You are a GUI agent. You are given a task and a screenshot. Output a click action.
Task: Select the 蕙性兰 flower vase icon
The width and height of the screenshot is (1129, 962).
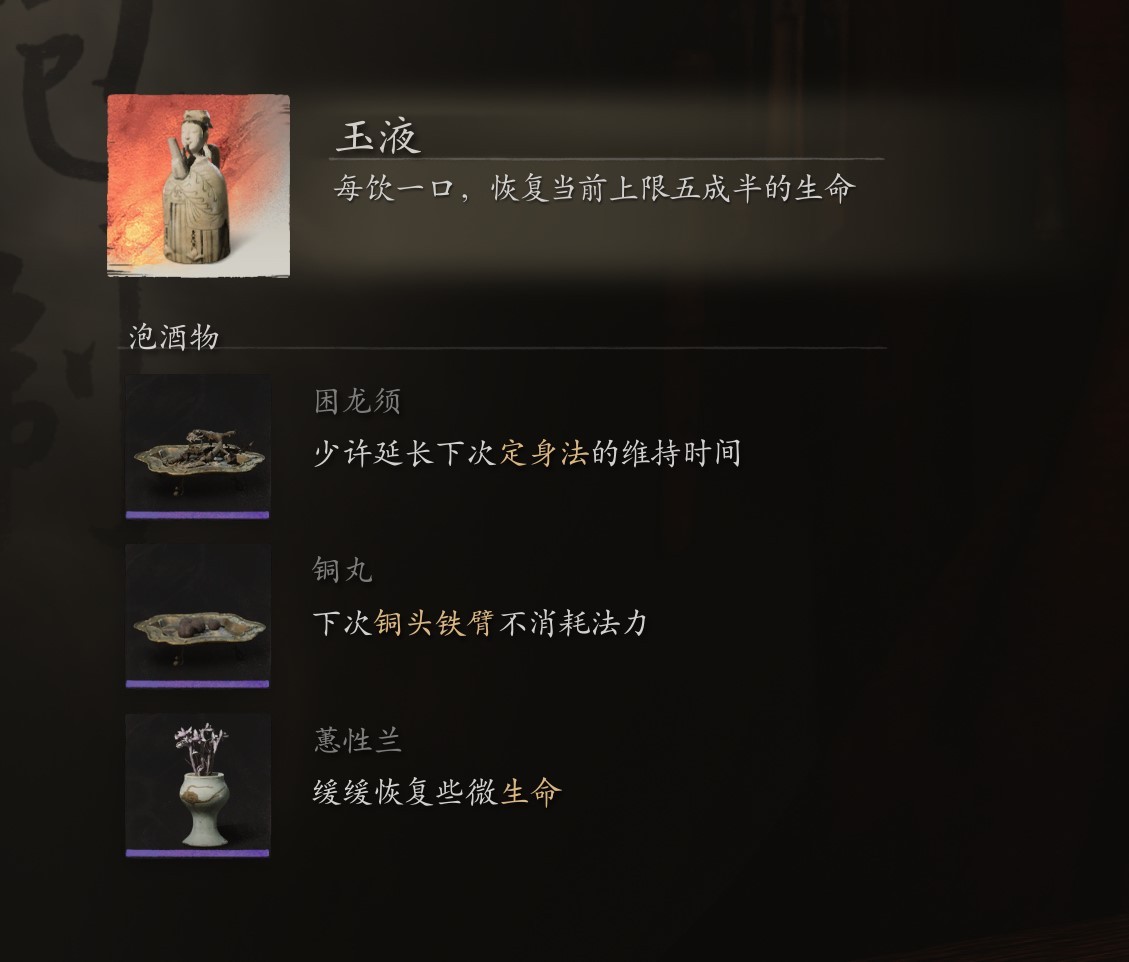(x=197, y=783)
